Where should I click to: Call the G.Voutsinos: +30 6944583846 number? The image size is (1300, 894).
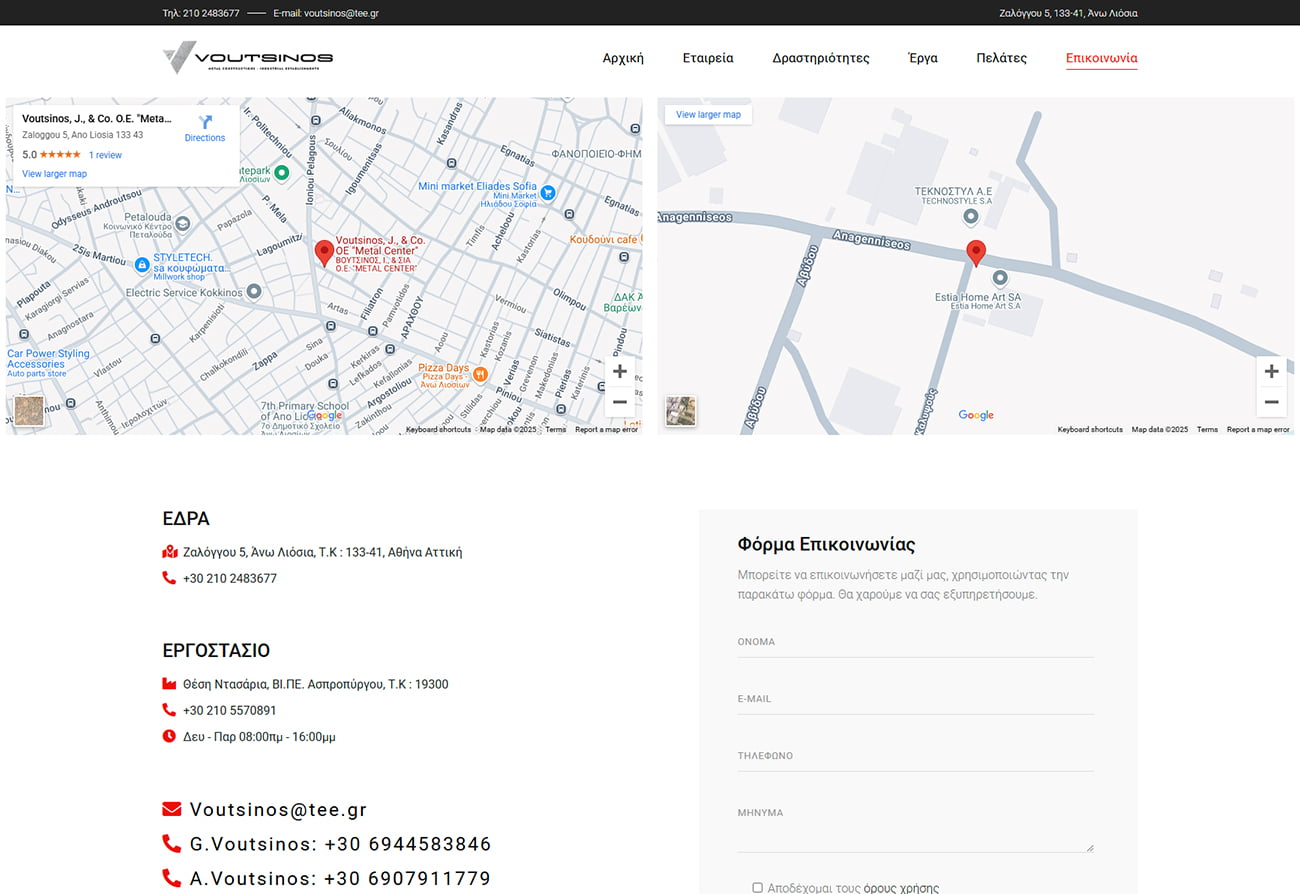[x=340, y=844]
